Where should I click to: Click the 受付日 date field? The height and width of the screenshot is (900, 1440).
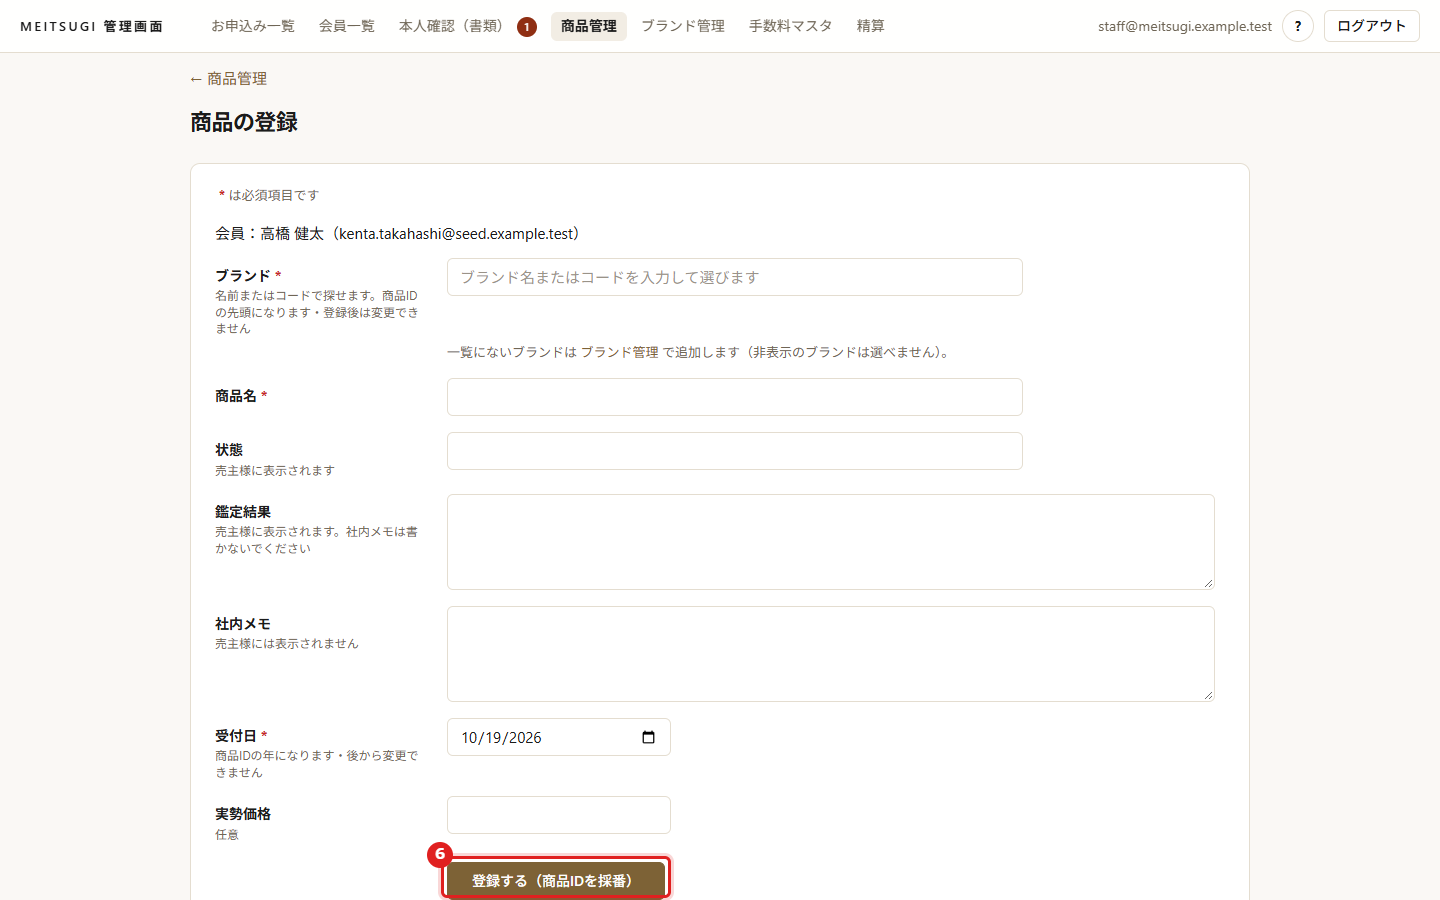(x=559, y=737)
